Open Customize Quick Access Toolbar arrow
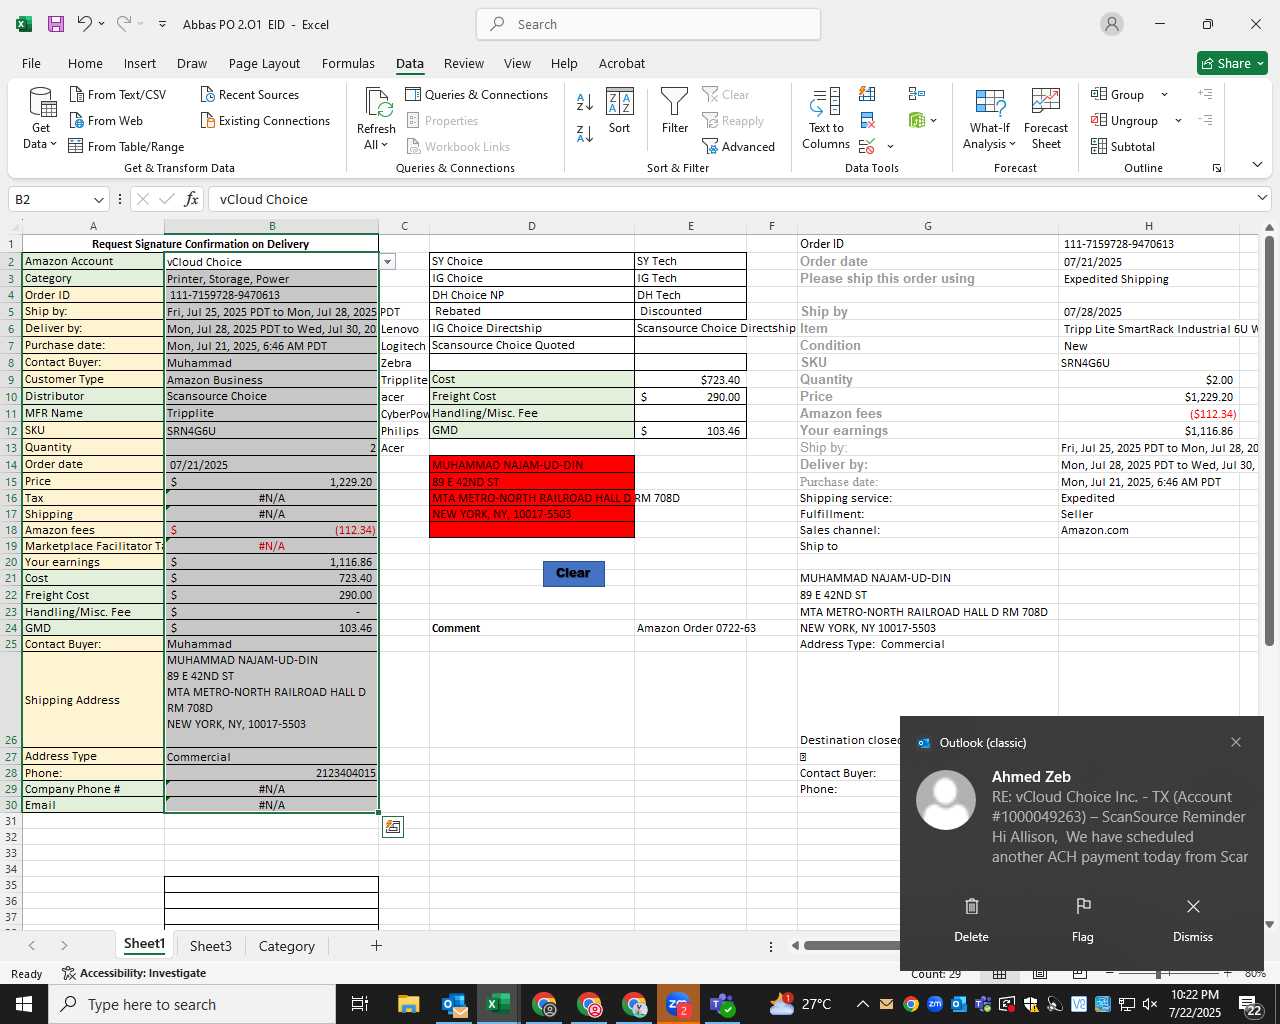The image size is (1280, 1024). click(163, 24)
